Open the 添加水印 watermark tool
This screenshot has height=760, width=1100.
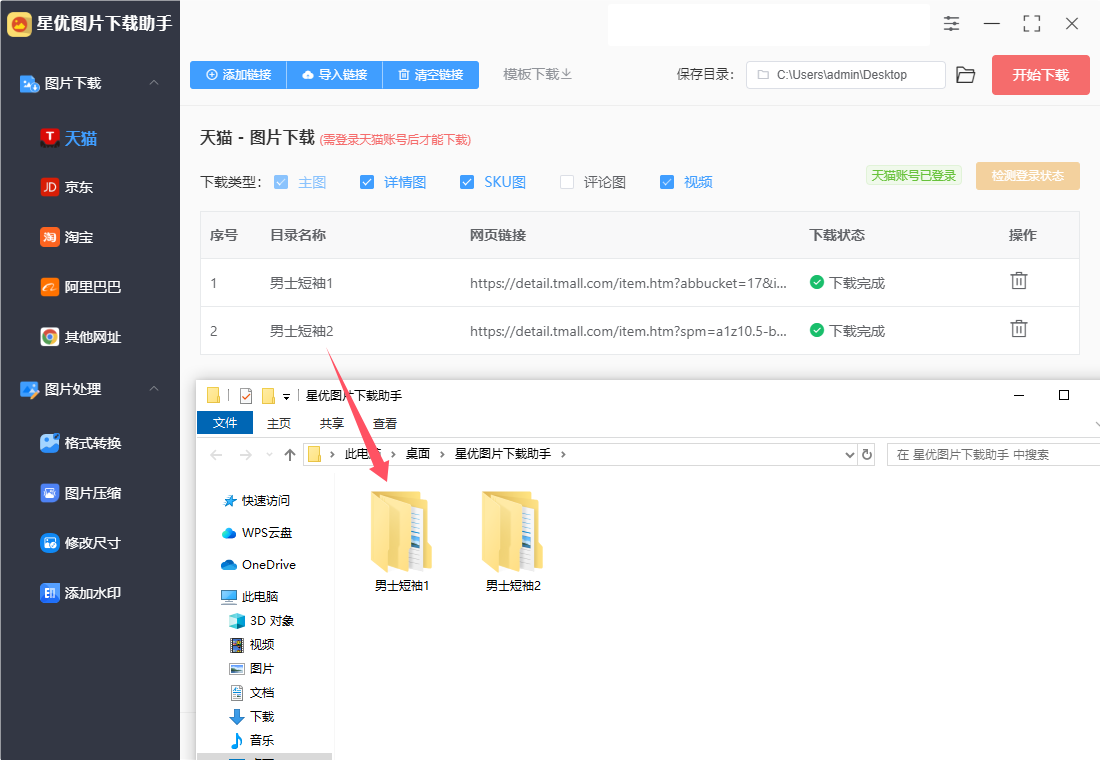click(x=81, y=593)
